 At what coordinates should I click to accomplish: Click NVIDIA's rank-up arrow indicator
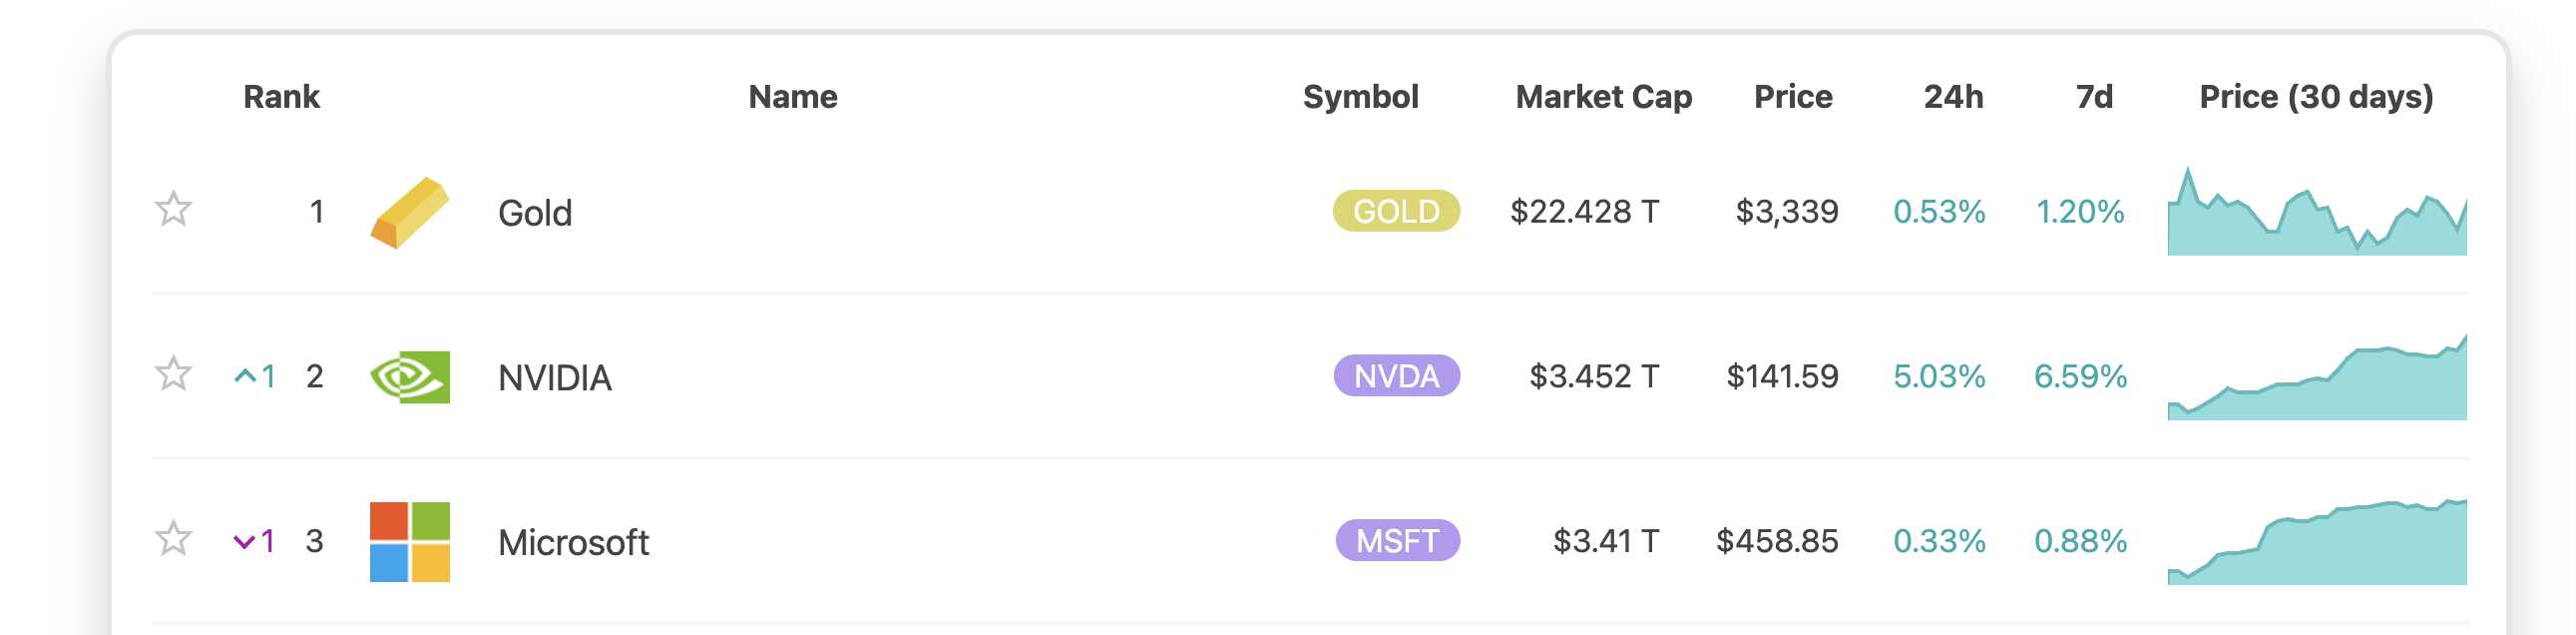point(255,376)
